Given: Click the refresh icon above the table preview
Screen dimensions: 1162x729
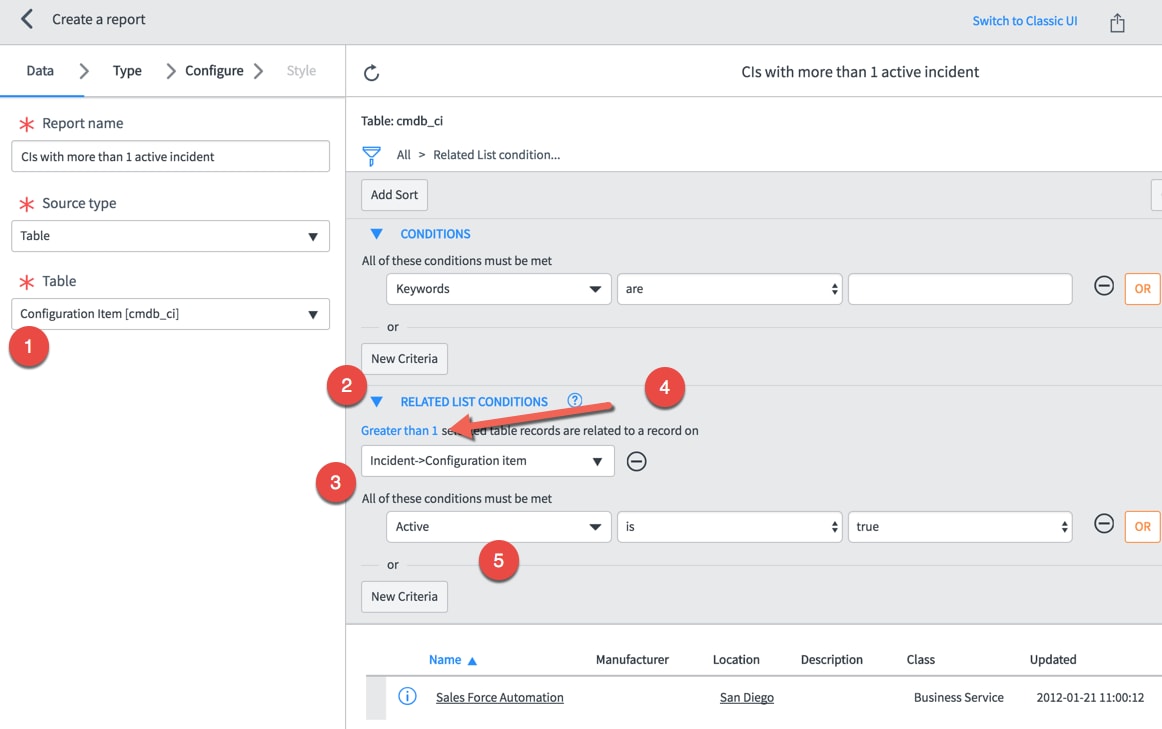Looking at the screenshot, I should pyautogui.click(x=371, y=72).
